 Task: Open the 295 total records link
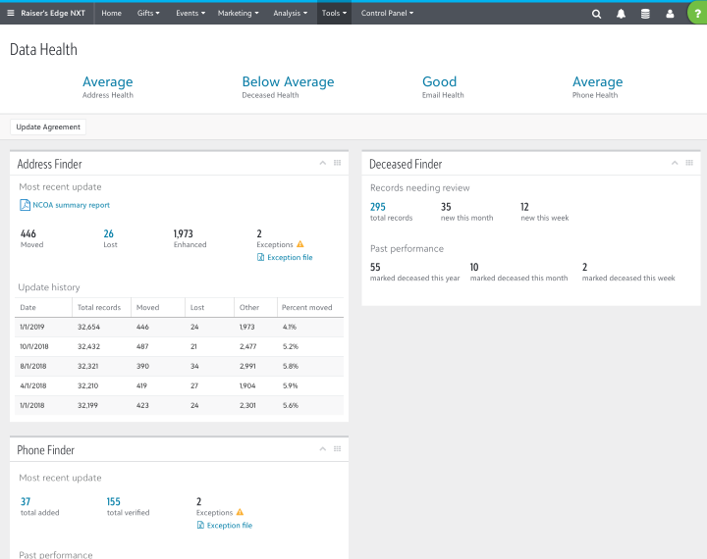click(x=377, y=207)
